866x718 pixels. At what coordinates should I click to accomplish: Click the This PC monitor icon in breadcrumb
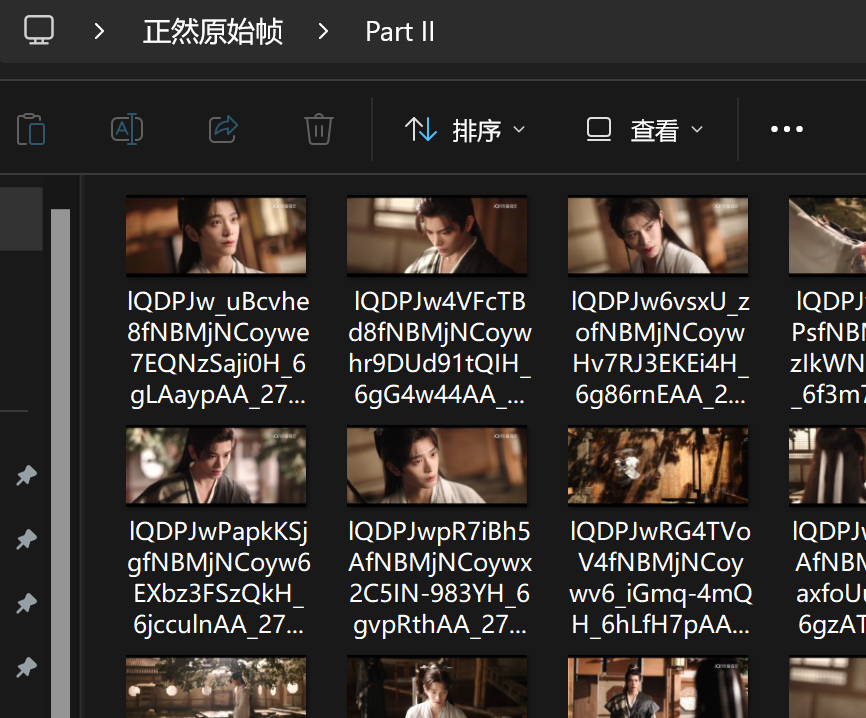[39, 30]
